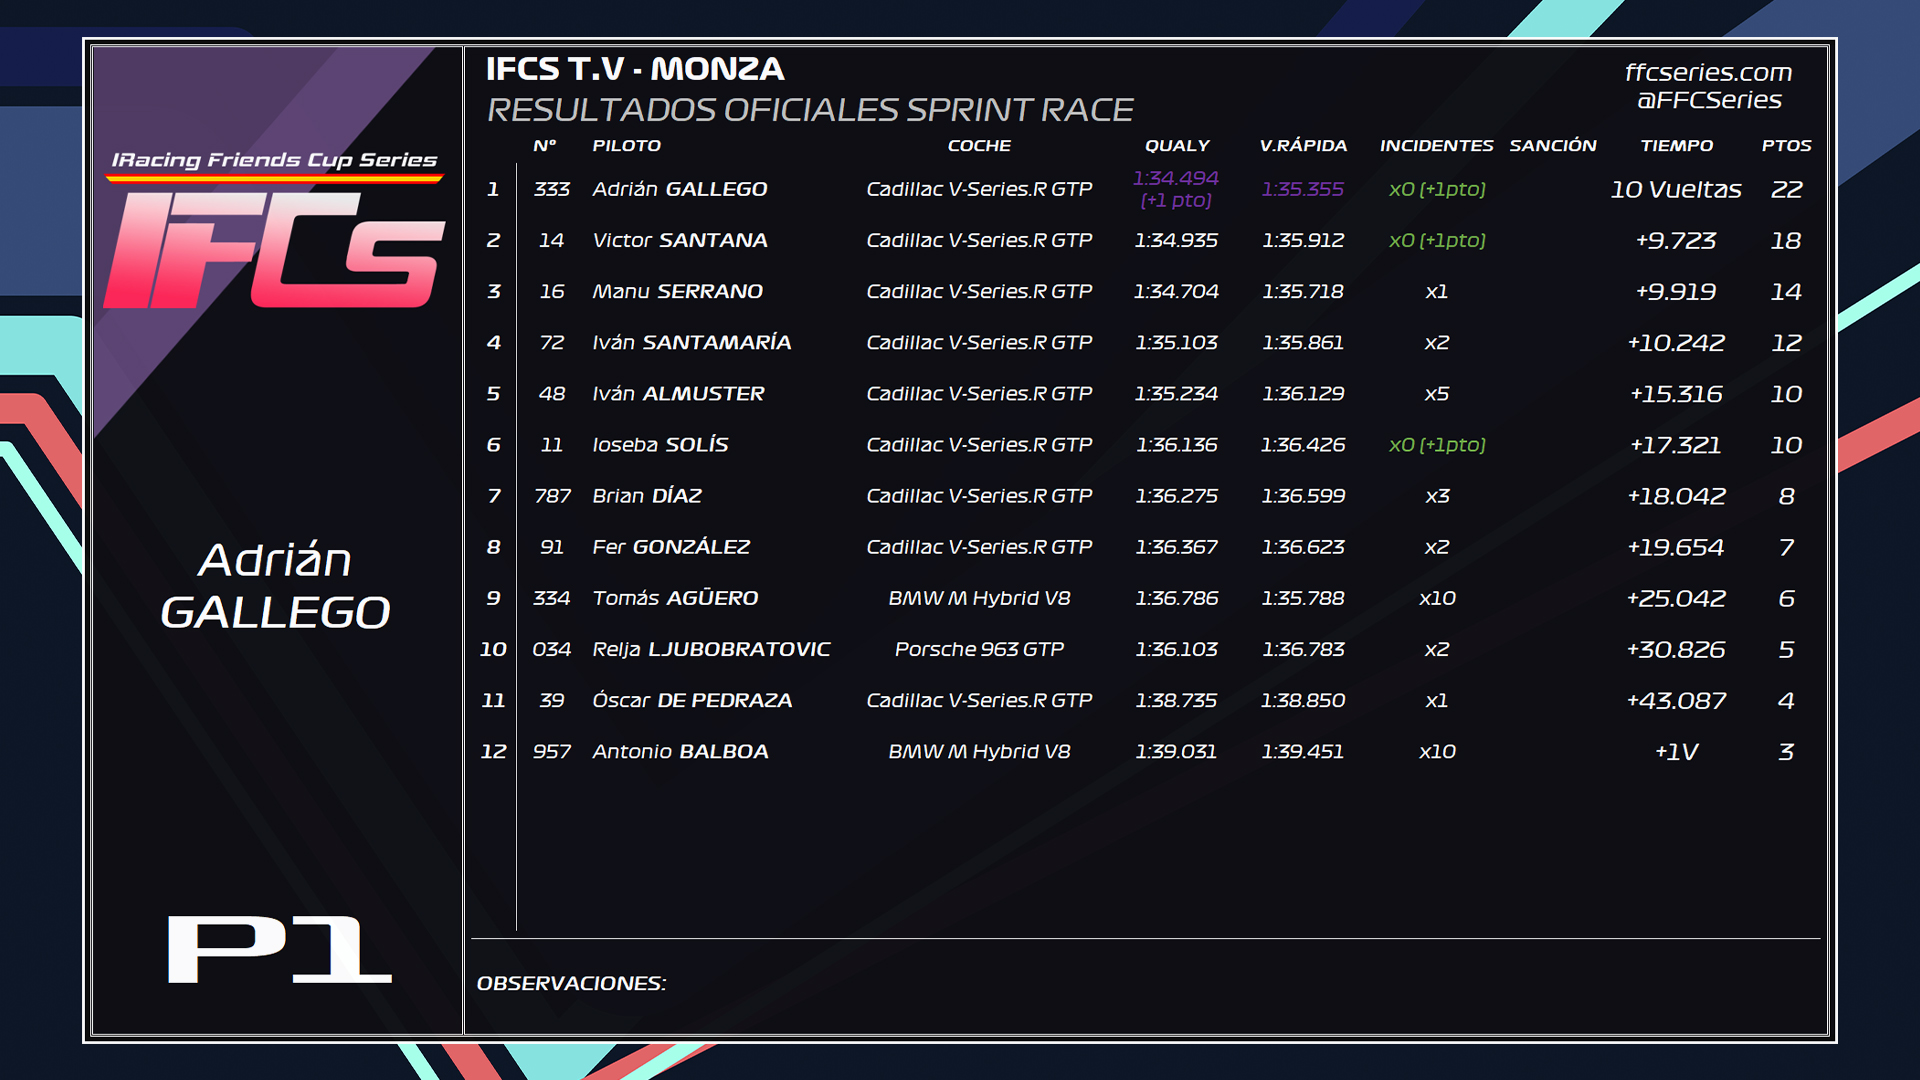Select the IRacing Friends Cup Series title
Viewport: 1920px width, 1080px height.
coord(274,160)
